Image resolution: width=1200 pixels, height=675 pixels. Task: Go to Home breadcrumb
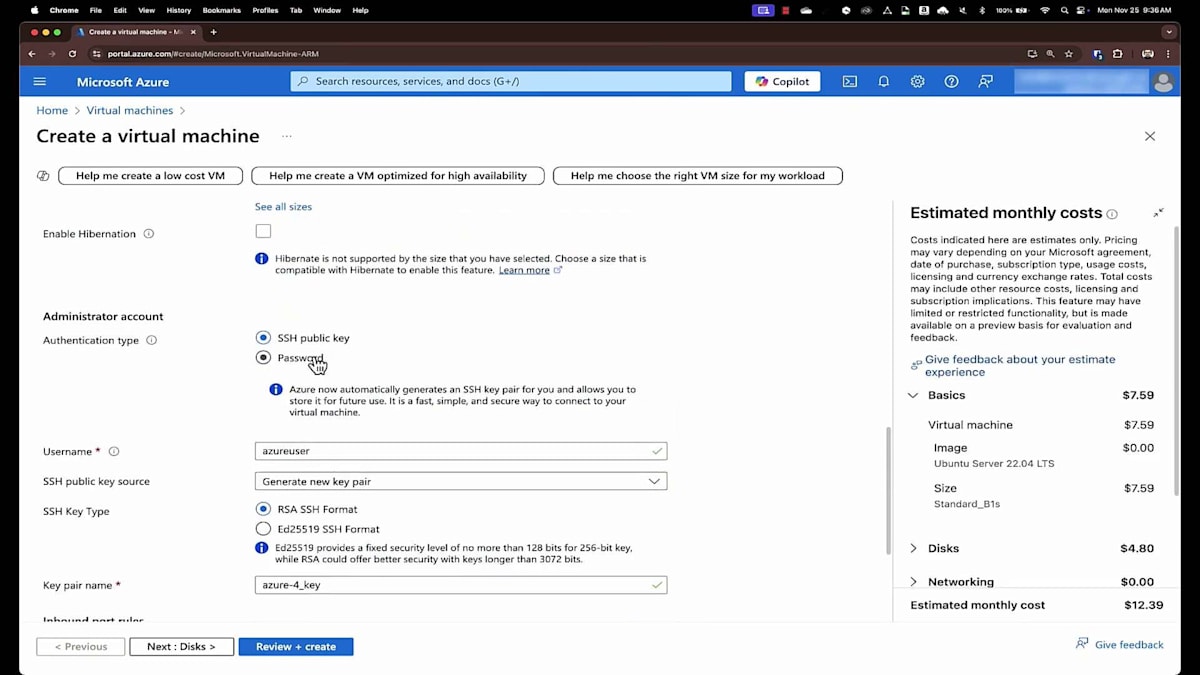pyautogui.click(x=52, y=111)
